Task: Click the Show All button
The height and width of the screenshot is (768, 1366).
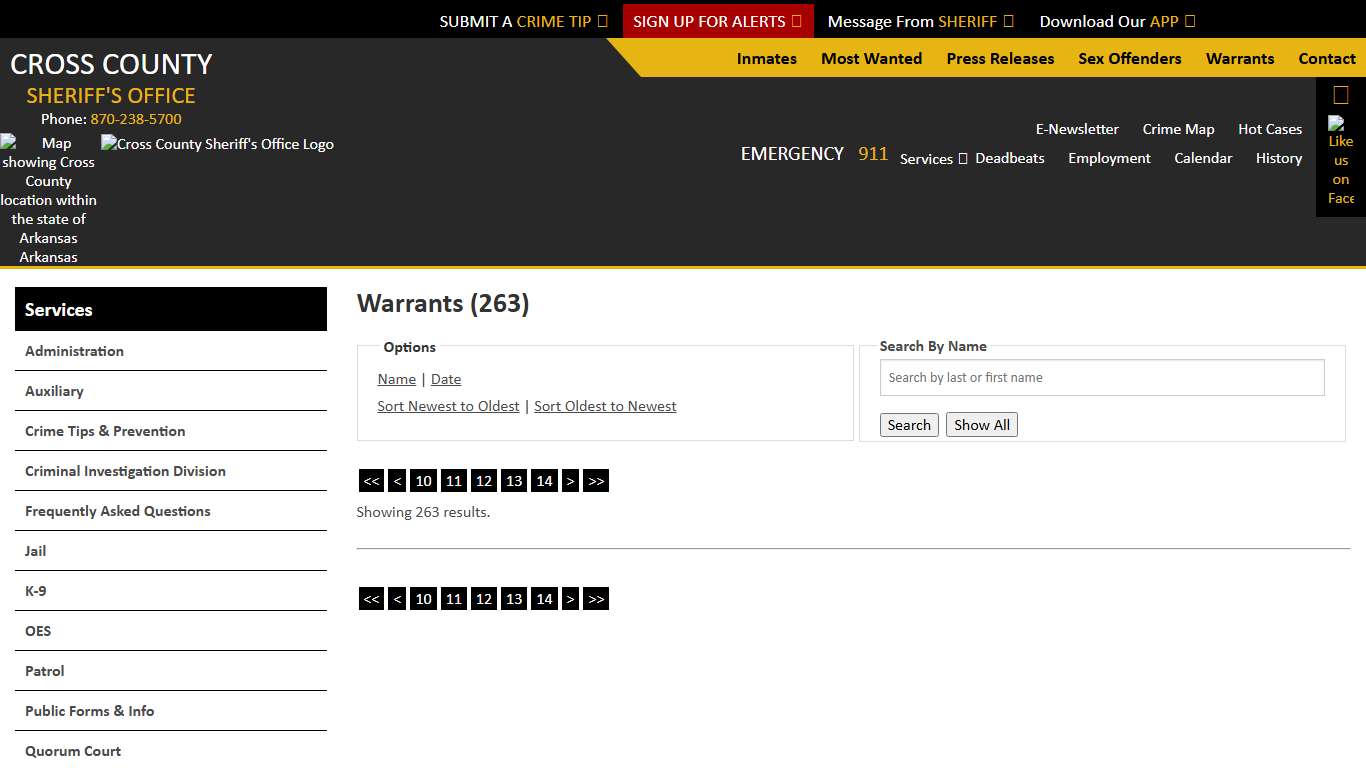Action: point(981,424)
